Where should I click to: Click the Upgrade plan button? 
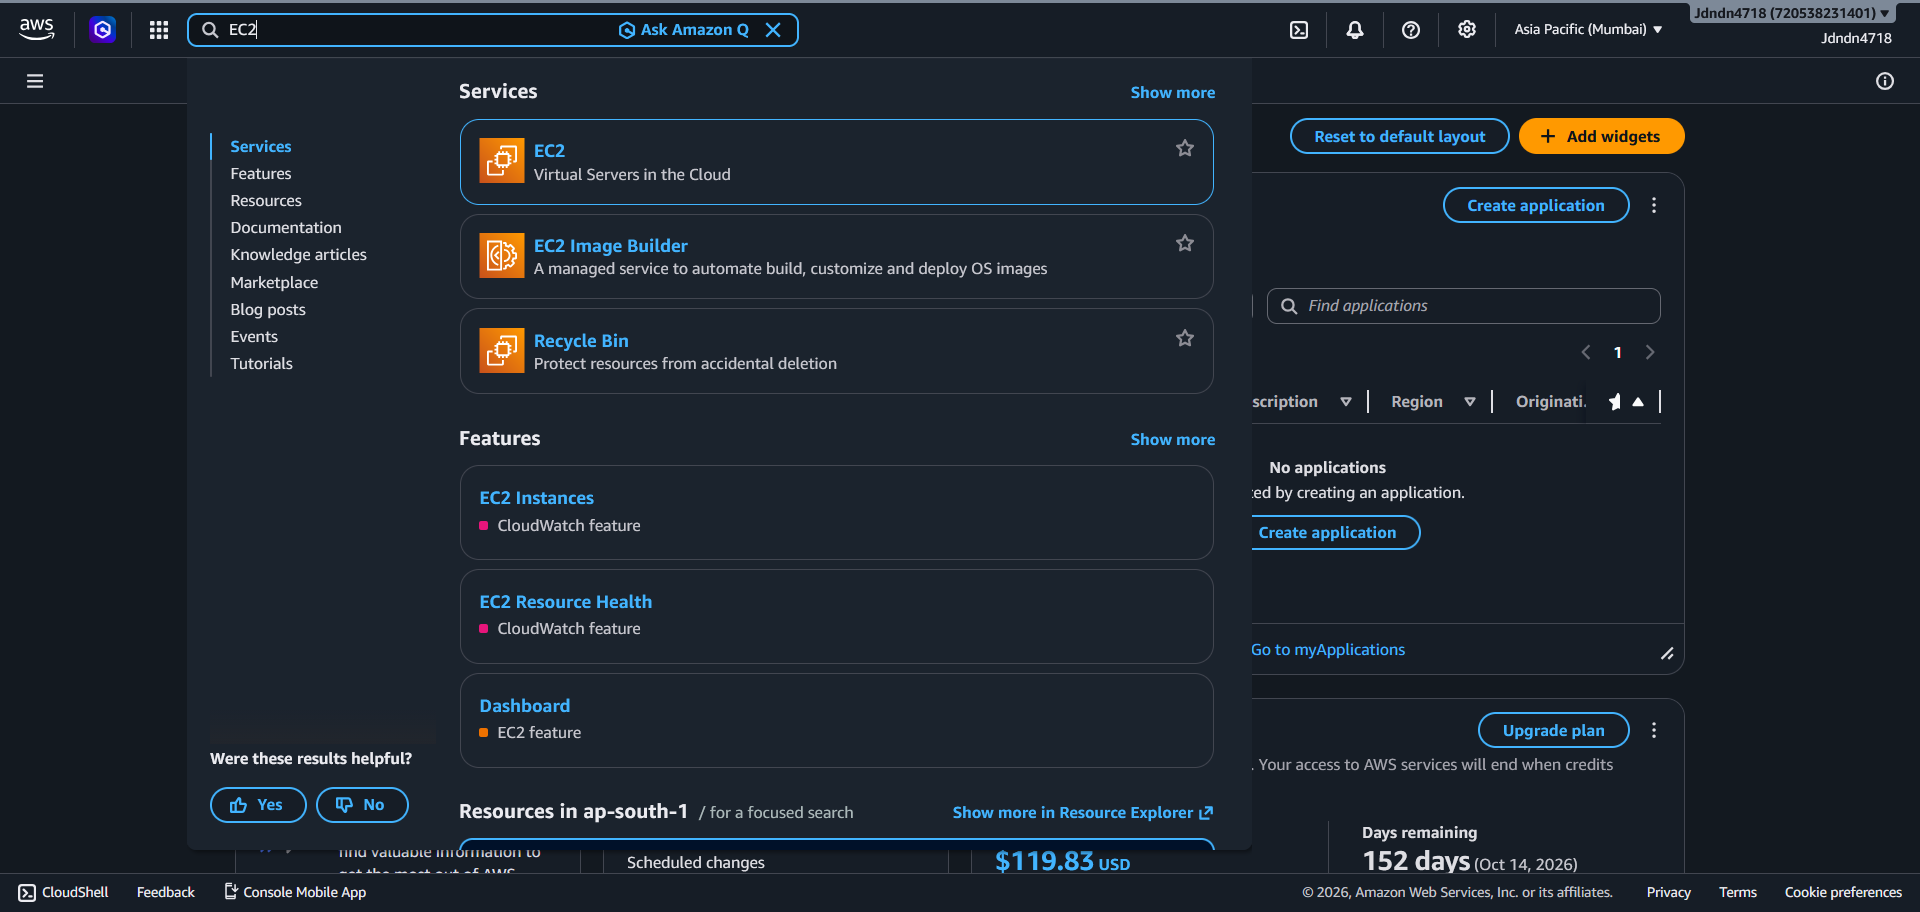(1554, 730)
